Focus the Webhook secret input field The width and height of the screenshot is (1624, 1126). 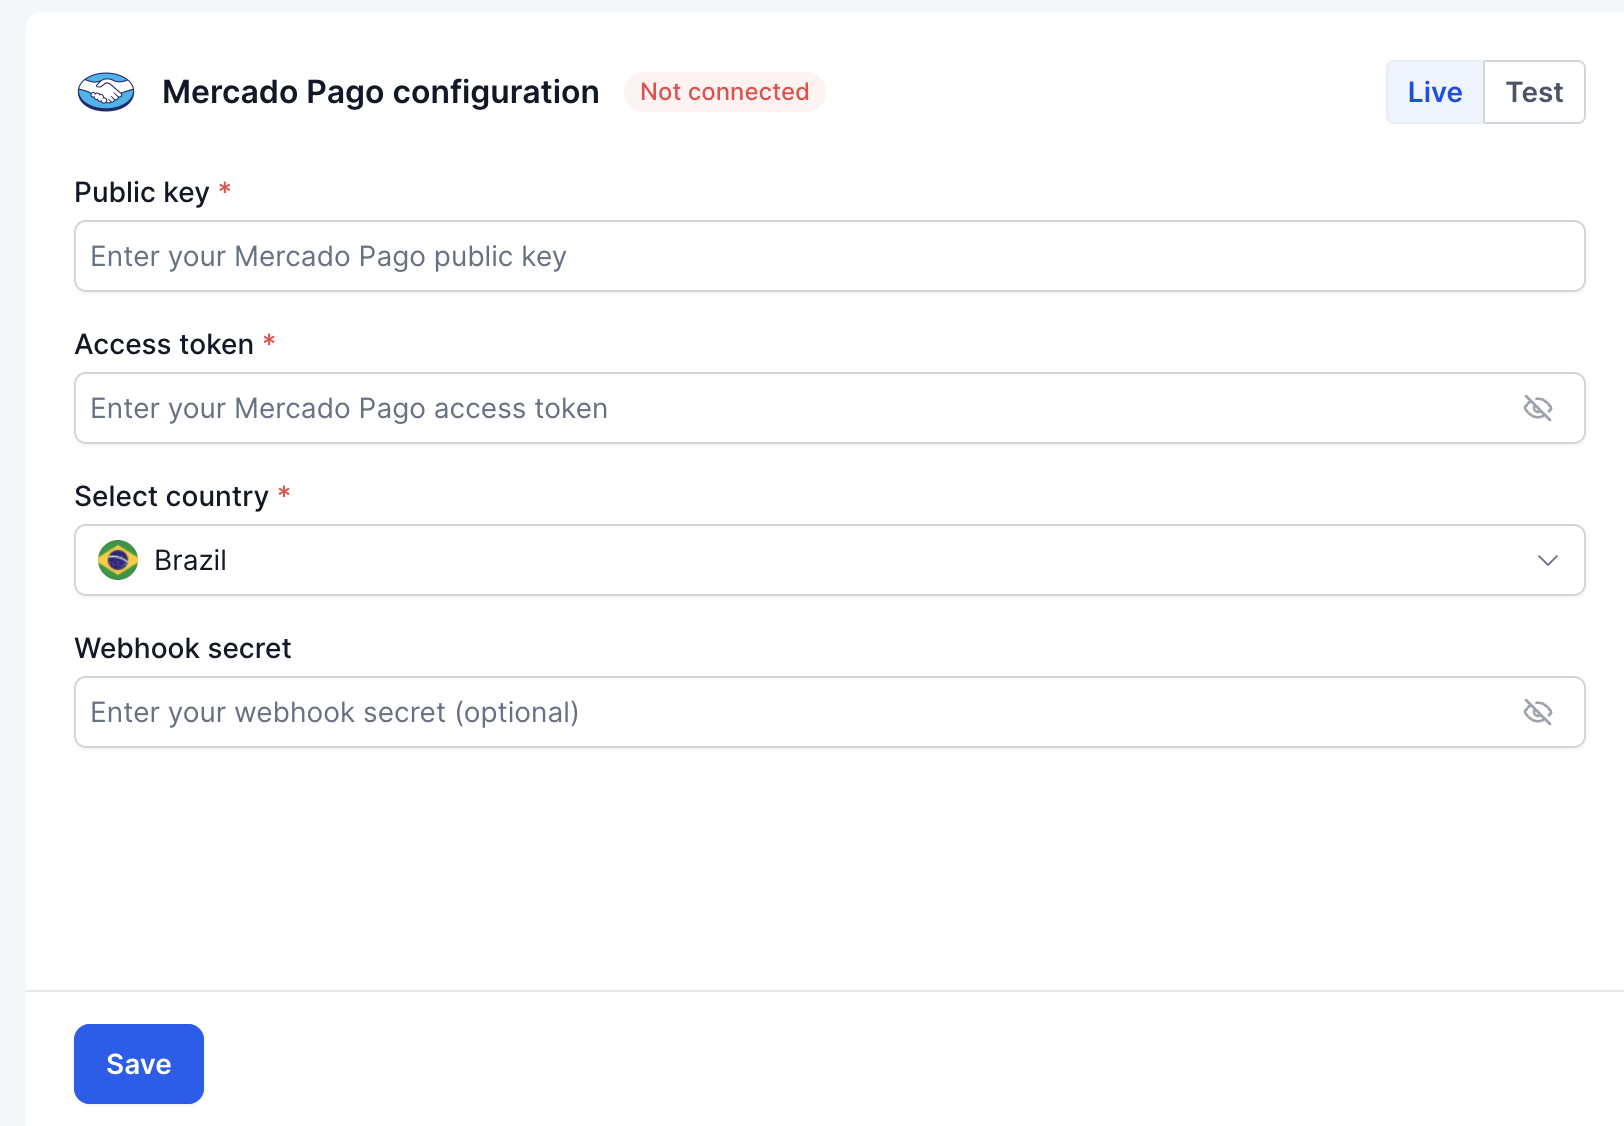[830, 712]
